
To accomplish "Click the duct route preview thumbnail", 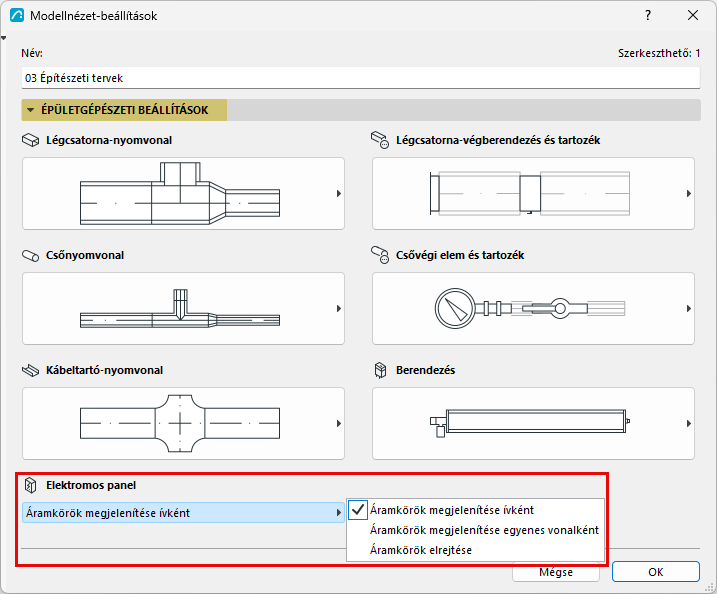I will point(183,193).
